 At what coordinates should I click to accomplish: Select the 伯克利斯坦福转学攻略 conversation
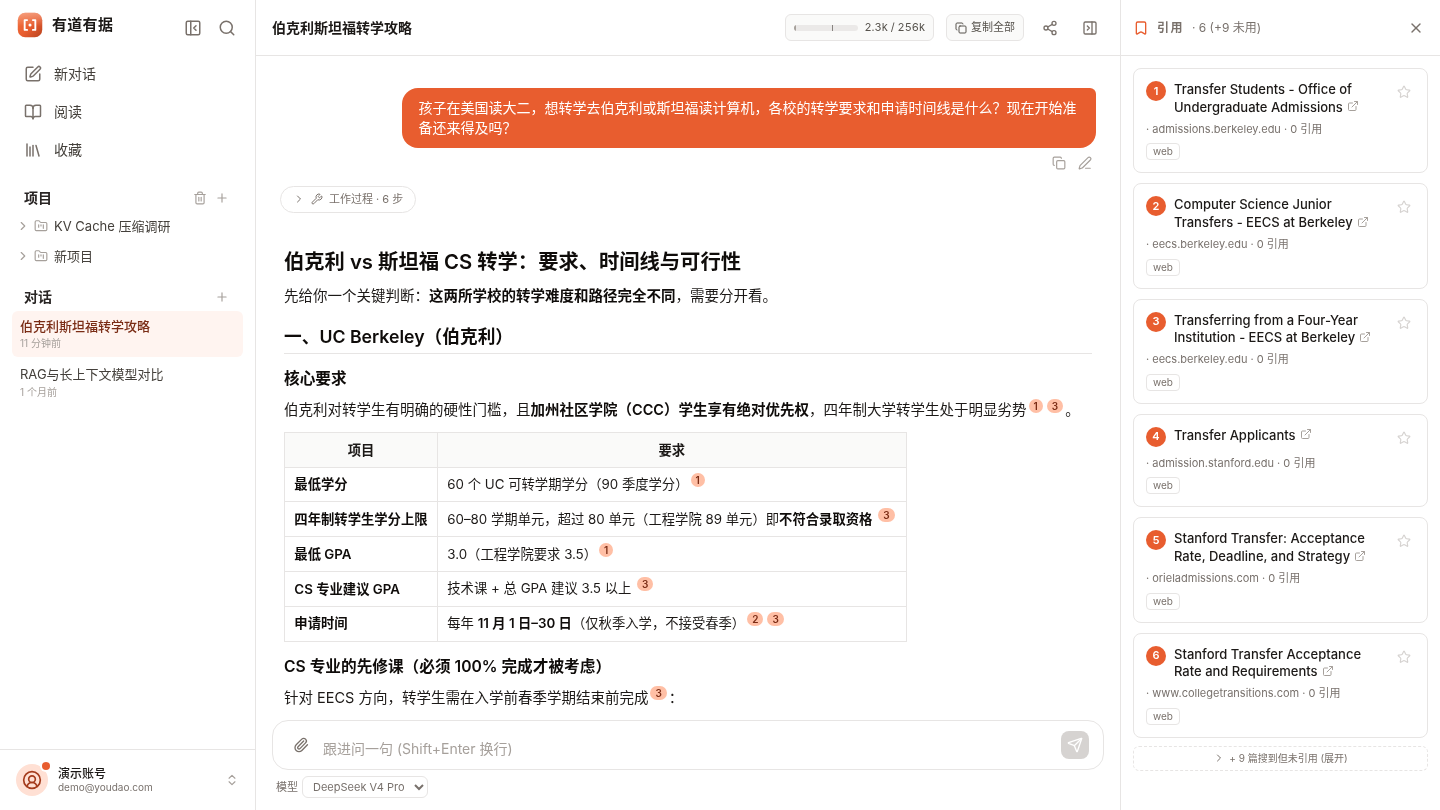tap(127, 334)
